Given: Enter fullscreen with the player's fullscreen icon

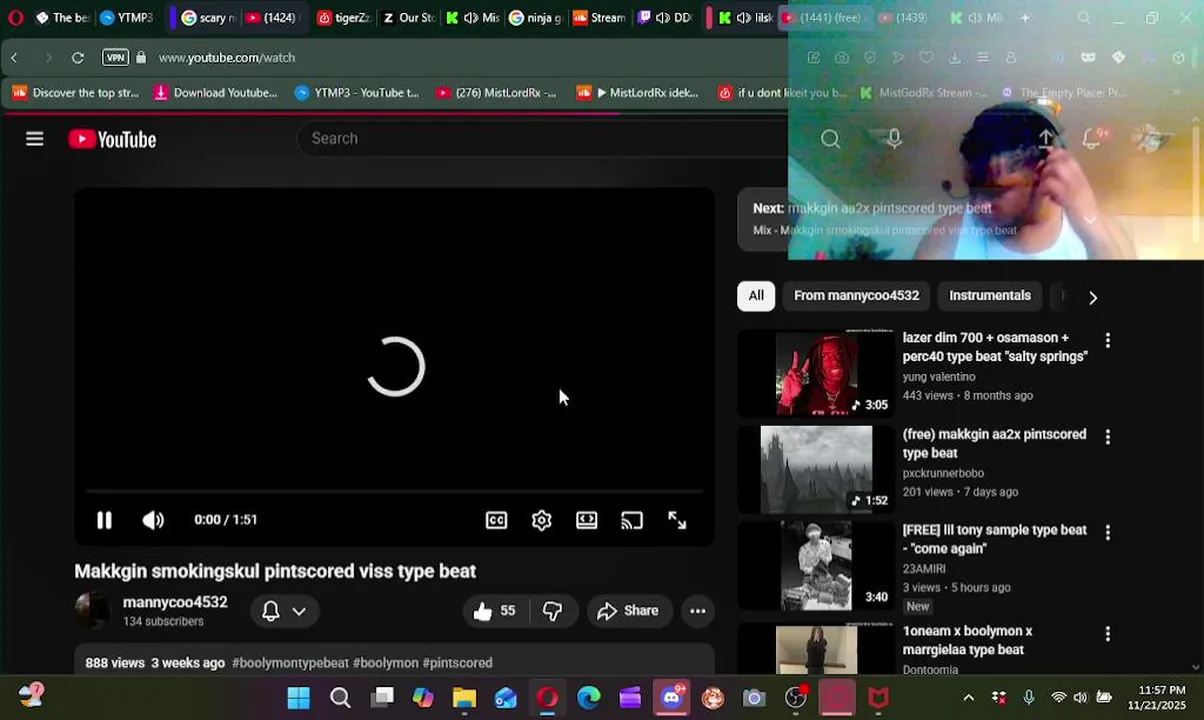Looking at the screenshot, I should click(677, 520).
